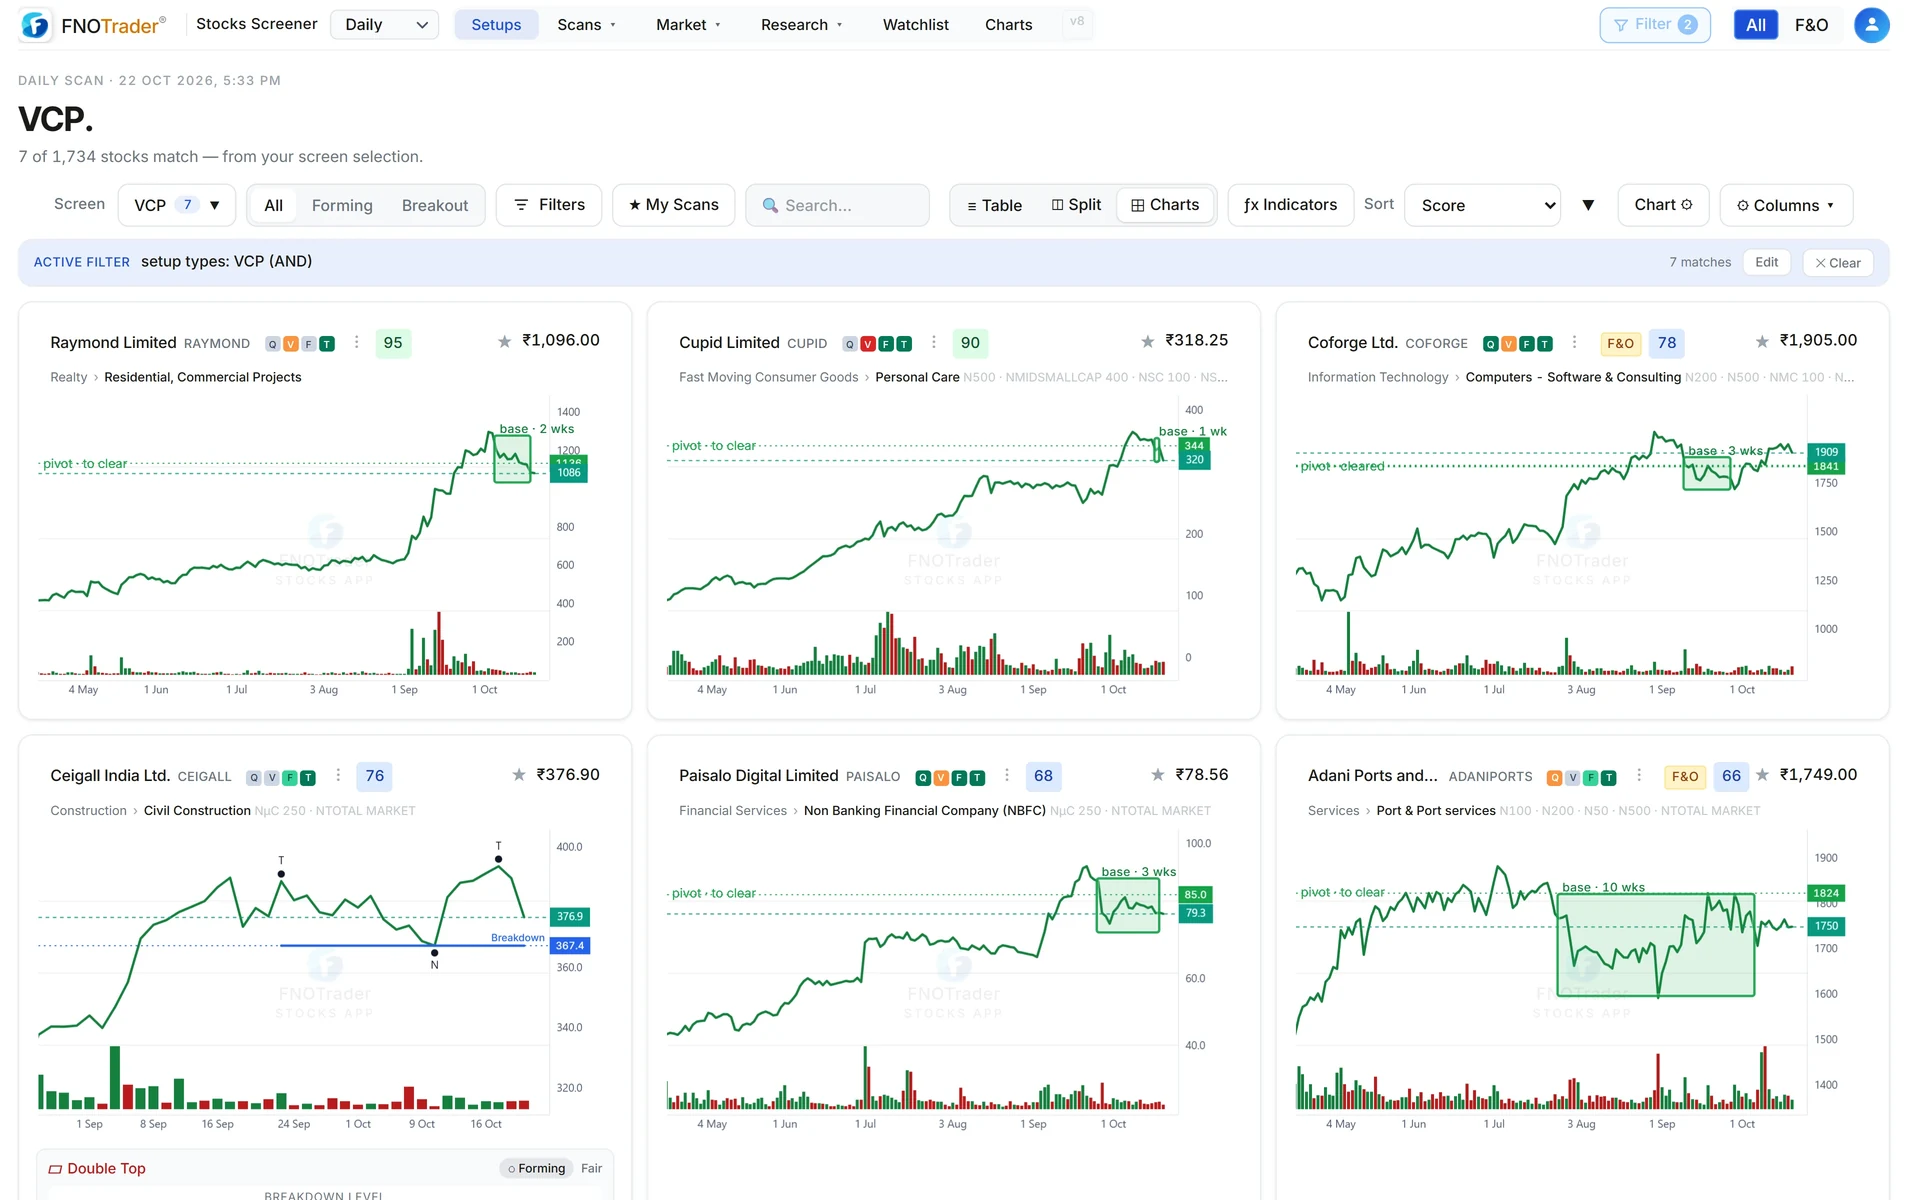Open the Sort by Score dropdown
The width and height of the screenshot is (1920, 1200).
click(1482, 205)
